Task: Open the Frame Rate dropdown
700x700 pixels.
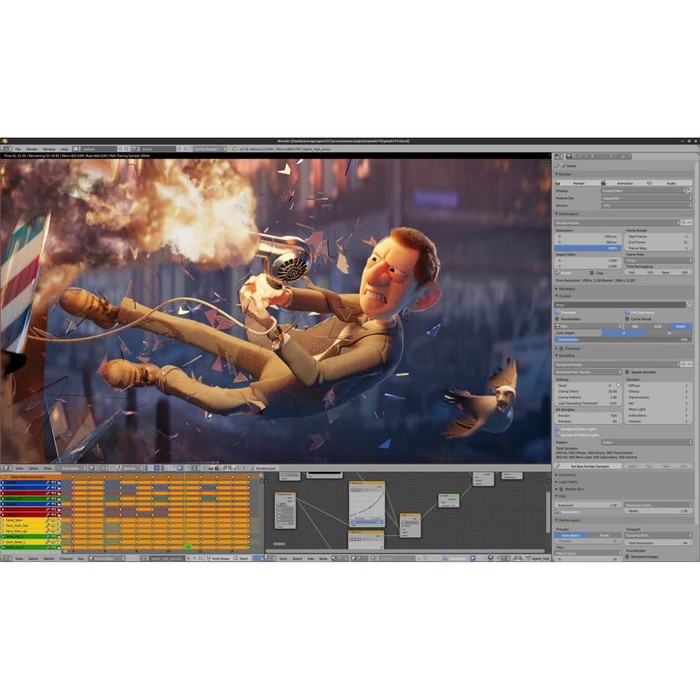Action: point(657,260)
